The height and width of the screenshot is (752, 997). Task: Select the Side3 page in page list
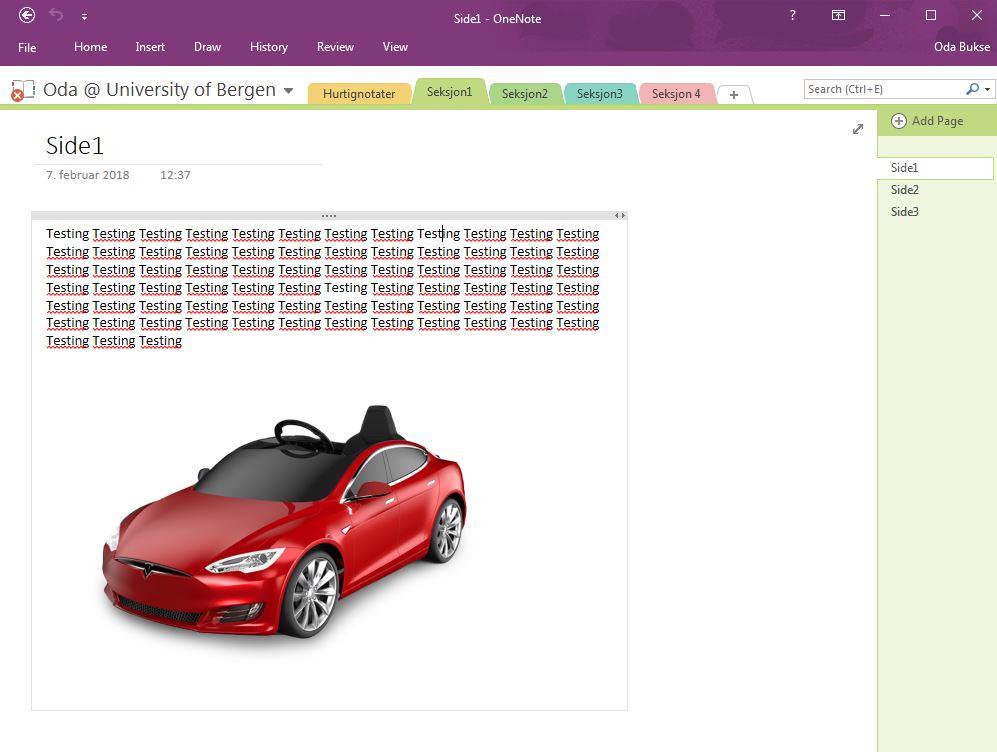point(935,212)
